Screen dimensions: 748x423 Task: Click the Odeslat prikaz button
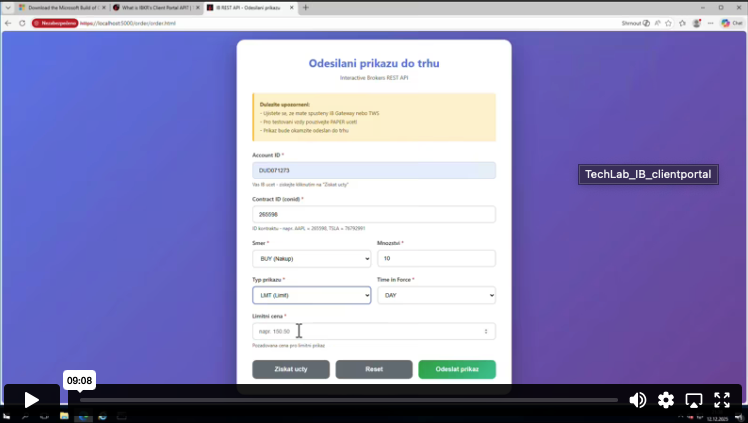click(457, 369)
